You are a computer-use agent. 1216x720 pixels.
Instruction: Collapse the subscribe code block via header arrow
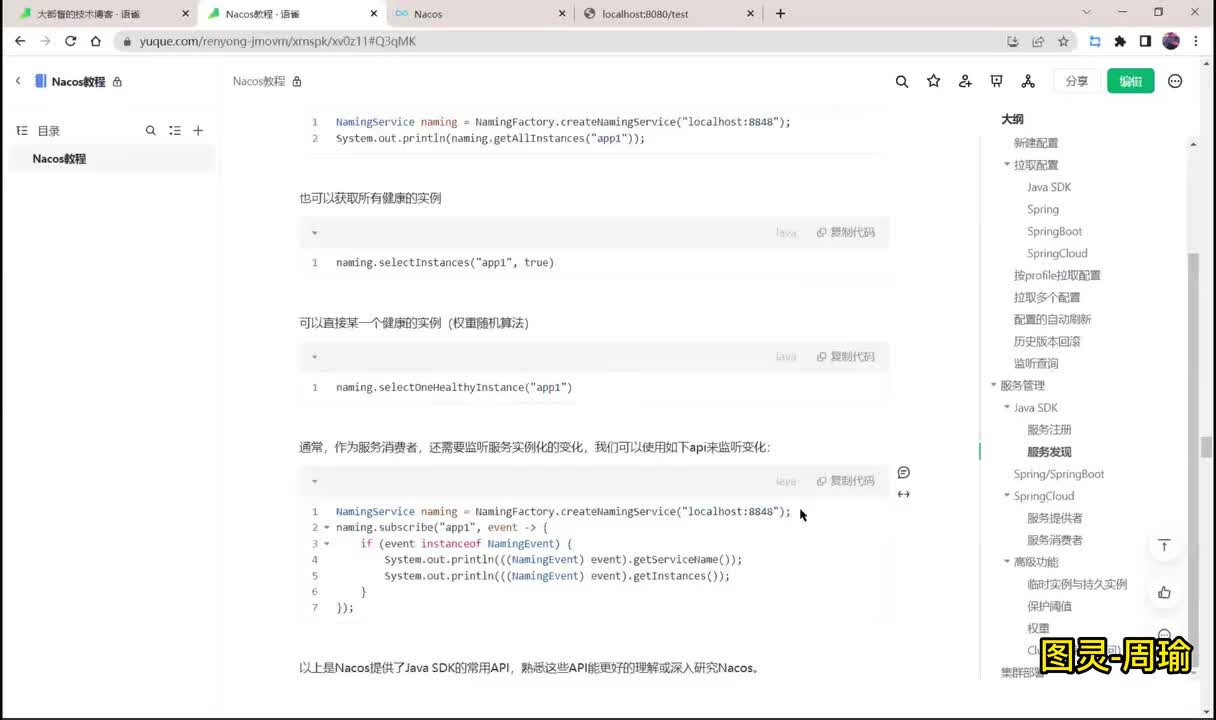(314, 481)
